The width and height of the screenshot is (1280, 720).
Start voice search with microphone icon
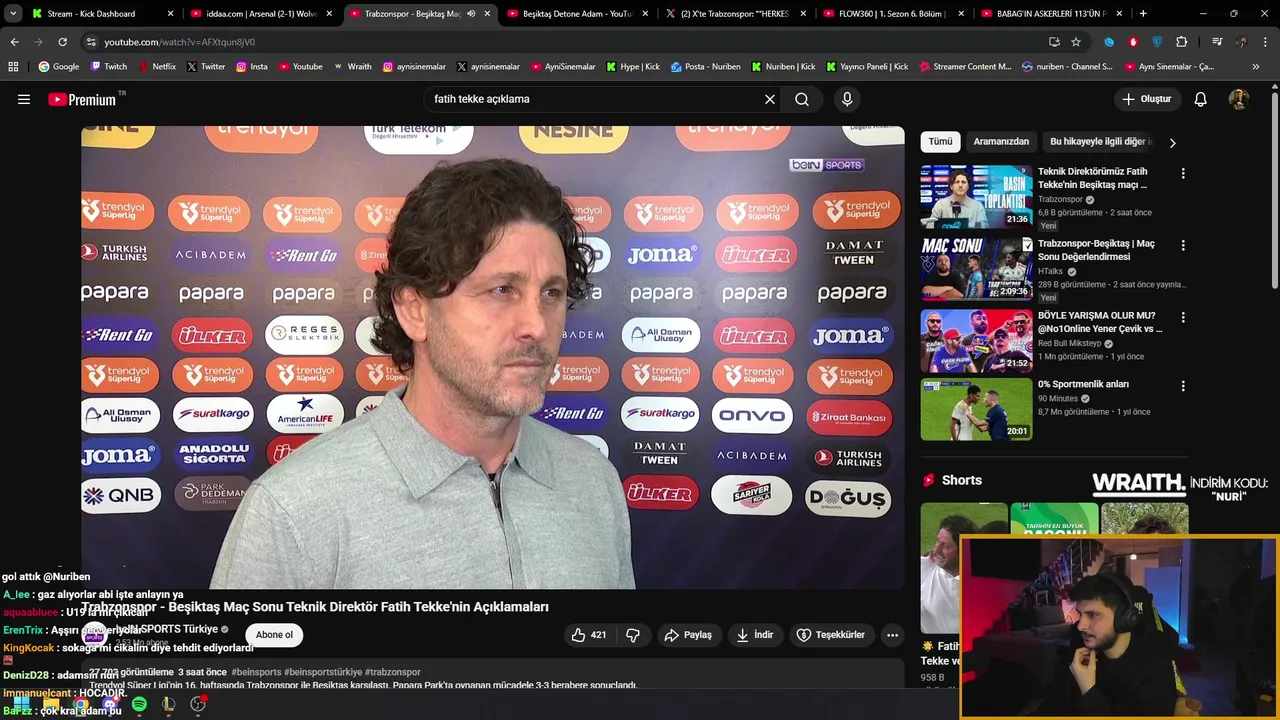tap(847, 99)
